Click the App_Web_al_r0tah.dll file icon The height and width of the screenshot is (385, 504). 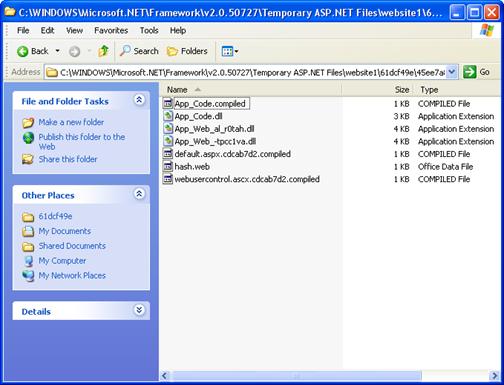coord(168,129)
